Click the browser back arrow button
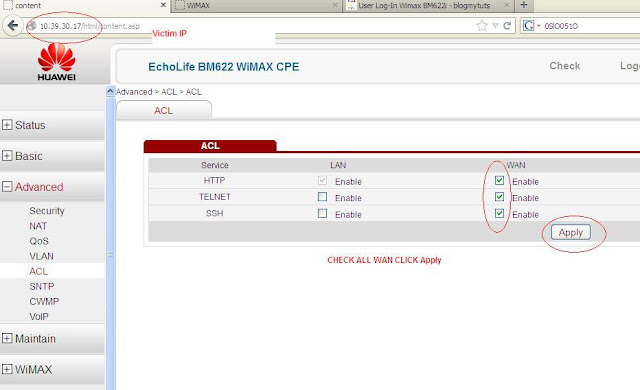The image size is (640, 390). click(13, 26)
